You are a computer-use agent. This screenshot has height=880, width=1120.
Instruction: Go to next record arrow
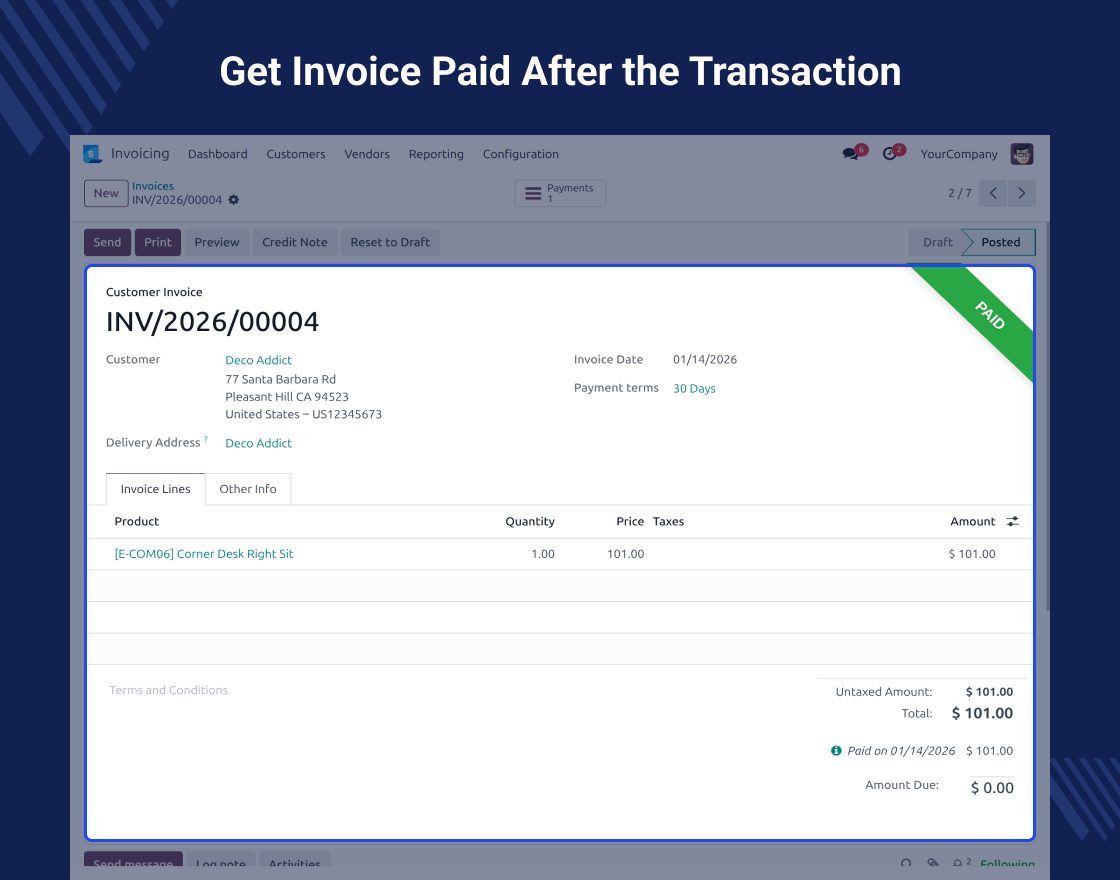tap(1021, 193)
